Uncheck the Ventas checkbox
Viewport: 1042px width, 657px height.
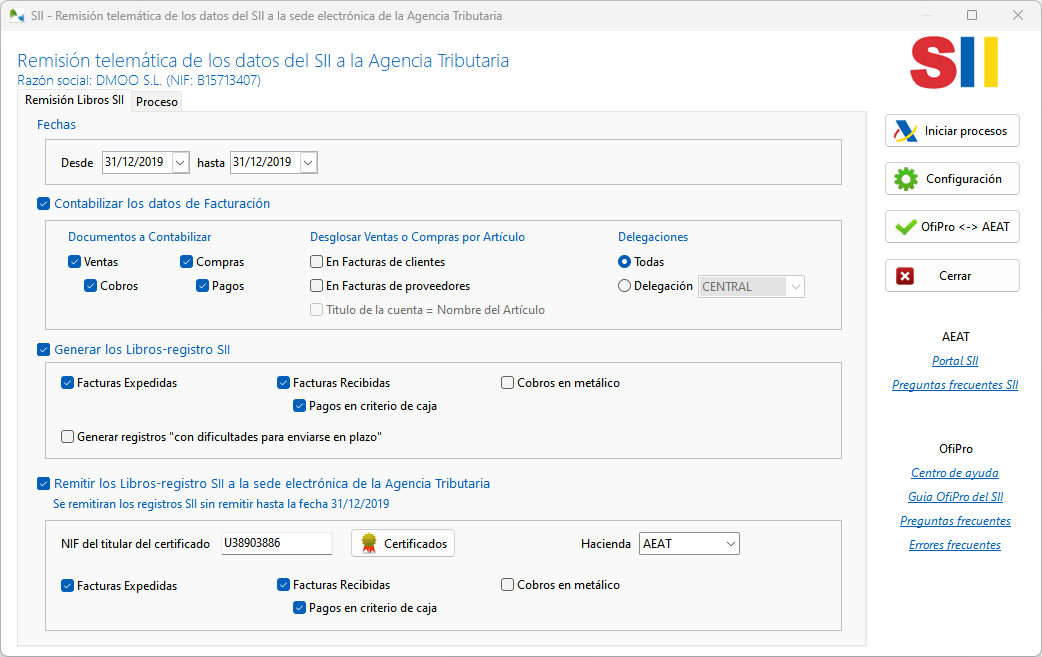(74, 261)
